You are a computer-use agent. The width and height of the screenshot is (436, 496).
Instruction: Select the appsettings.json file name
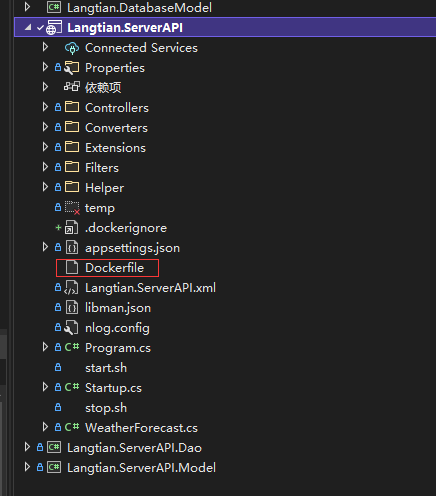(x=132, y=248)
